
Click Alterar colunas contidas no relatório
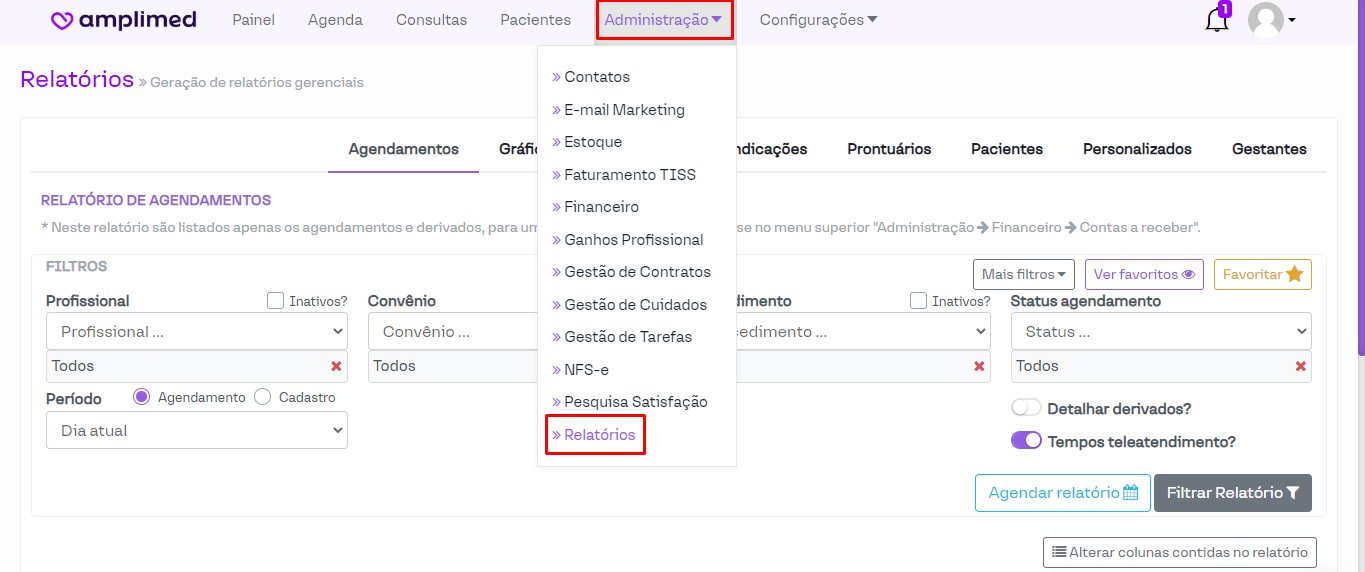1179,552
